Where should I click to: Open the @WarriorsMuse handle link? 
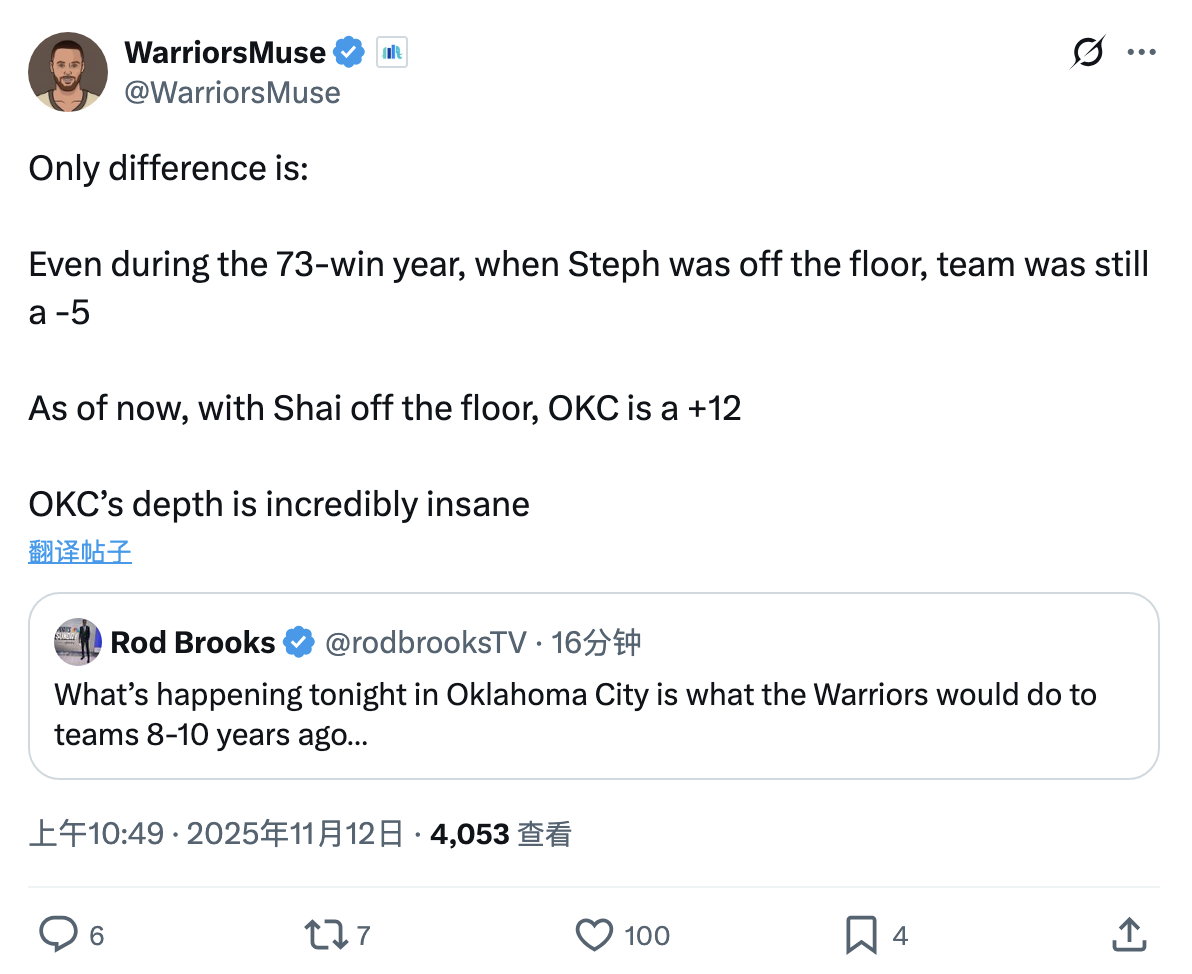tap(232, 93)
